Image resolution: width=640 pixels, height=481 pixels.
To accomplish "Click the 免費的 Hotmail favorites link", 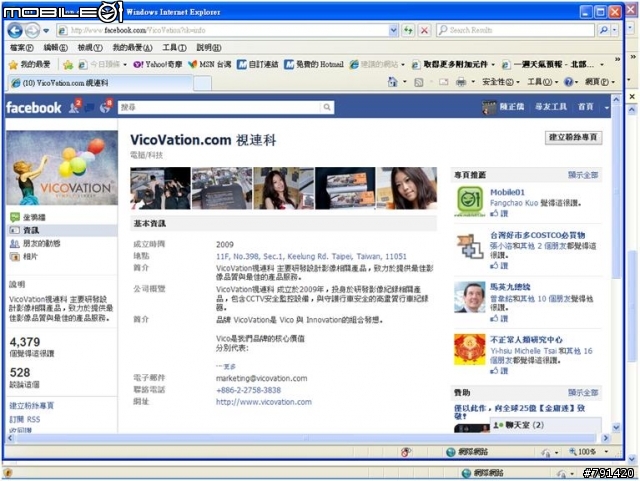I will [x=314, y=65].
